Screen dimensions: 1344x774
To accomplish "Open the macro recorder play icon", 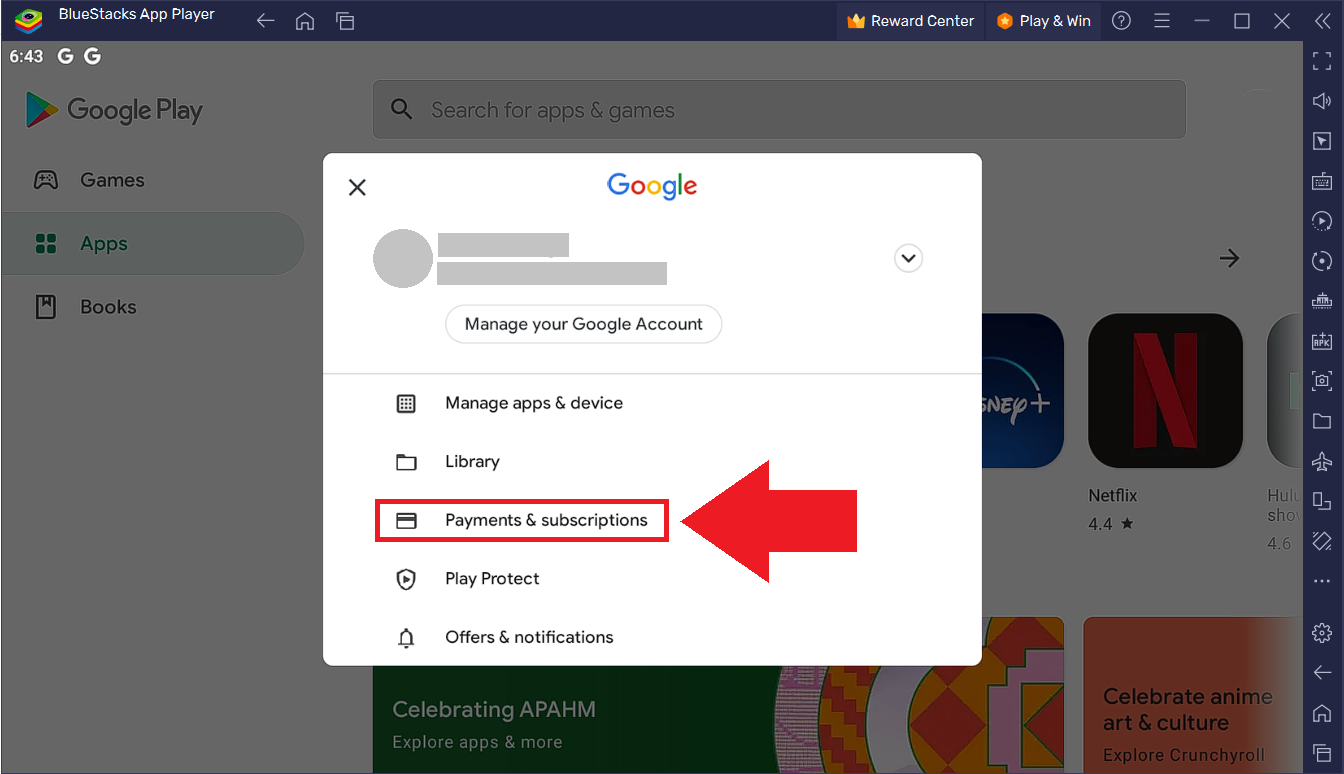I will [x=1322, y=220].
